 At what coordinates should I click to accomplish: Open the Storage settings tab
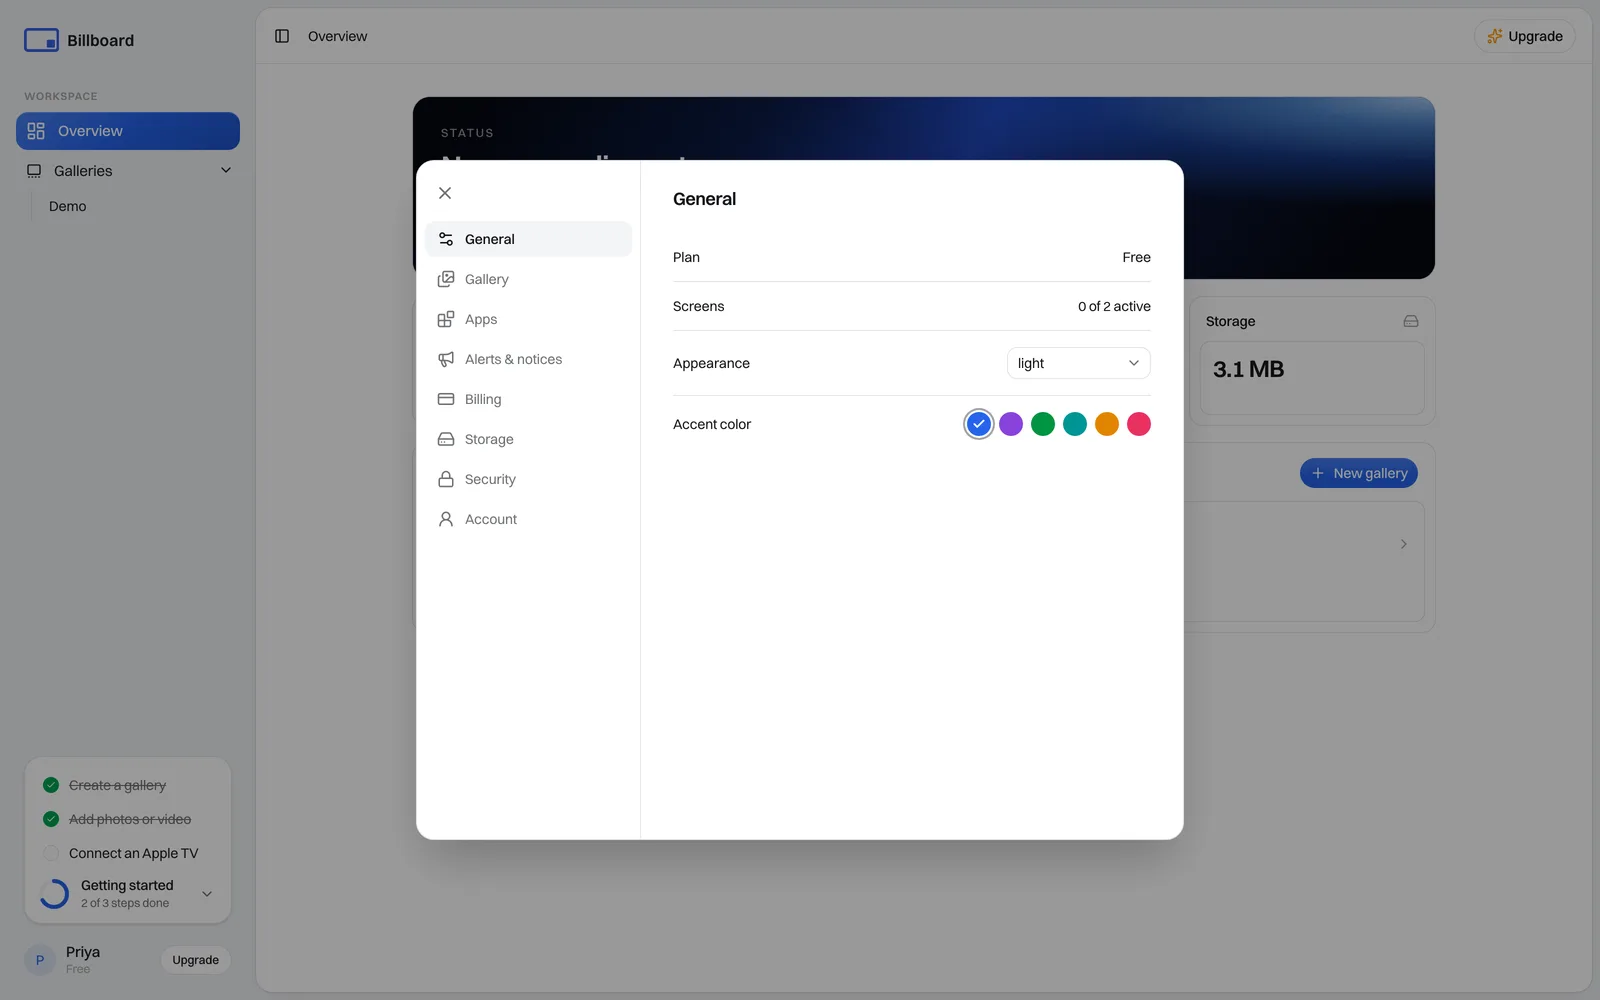pos(528,439)
